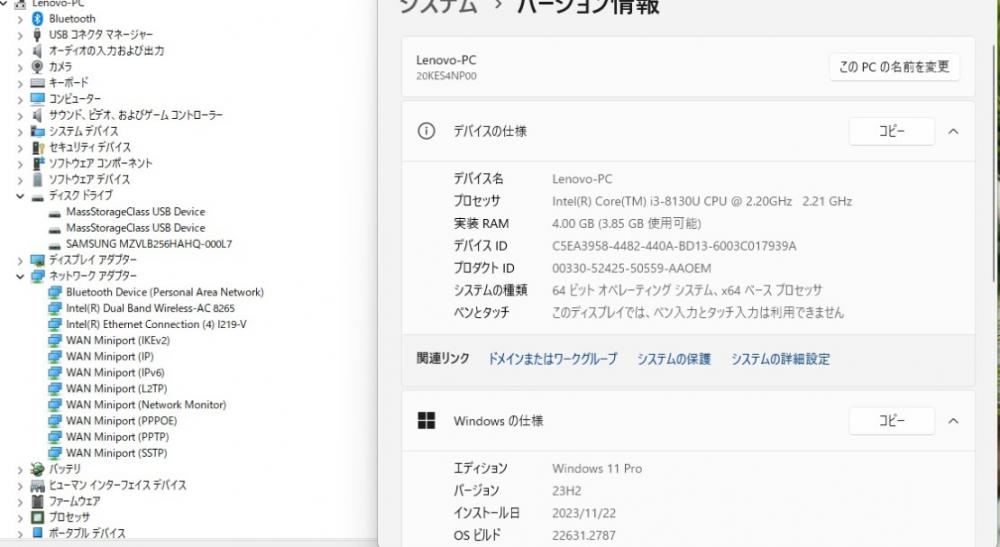The width and height of the screenshot is (1000, 547).
Task: Click the camera (カメラ) category icon
Action: coord(38,66)
